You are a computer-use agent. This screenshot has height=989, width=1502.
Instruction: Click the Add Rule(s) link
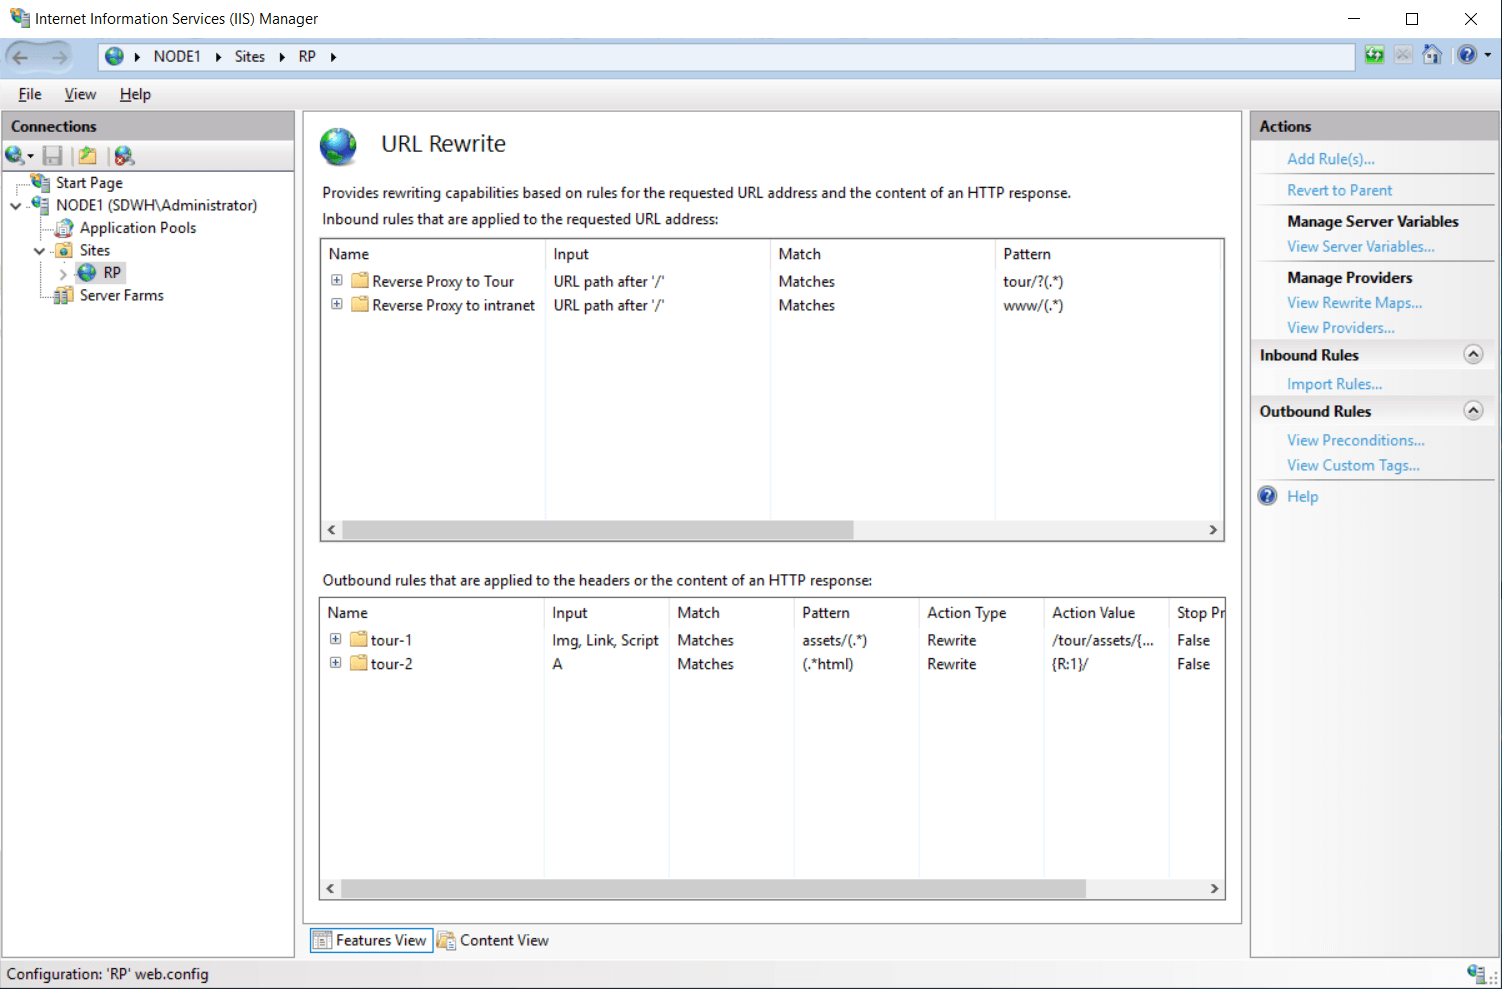coord(1331,158)
